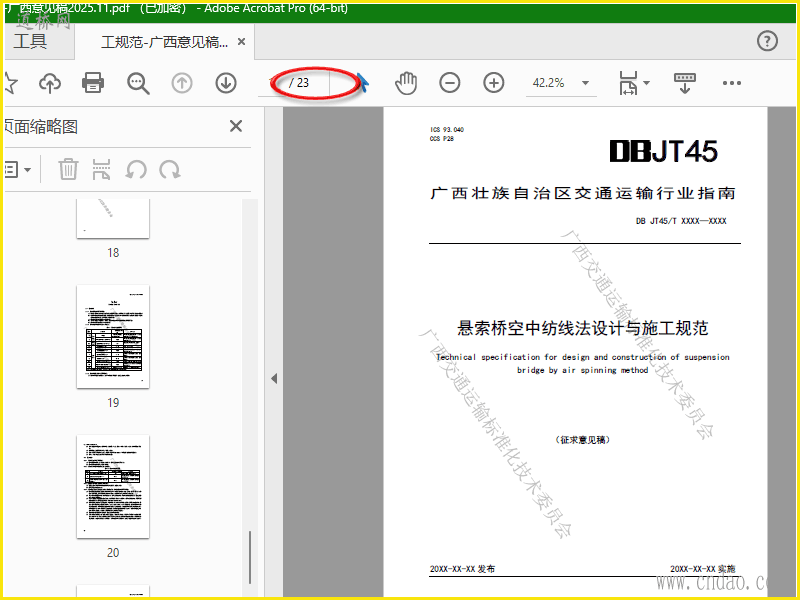This screenshot has height=600, width=800.
Task: Open the Help question mark icon
Action: (x=767, y=41)
